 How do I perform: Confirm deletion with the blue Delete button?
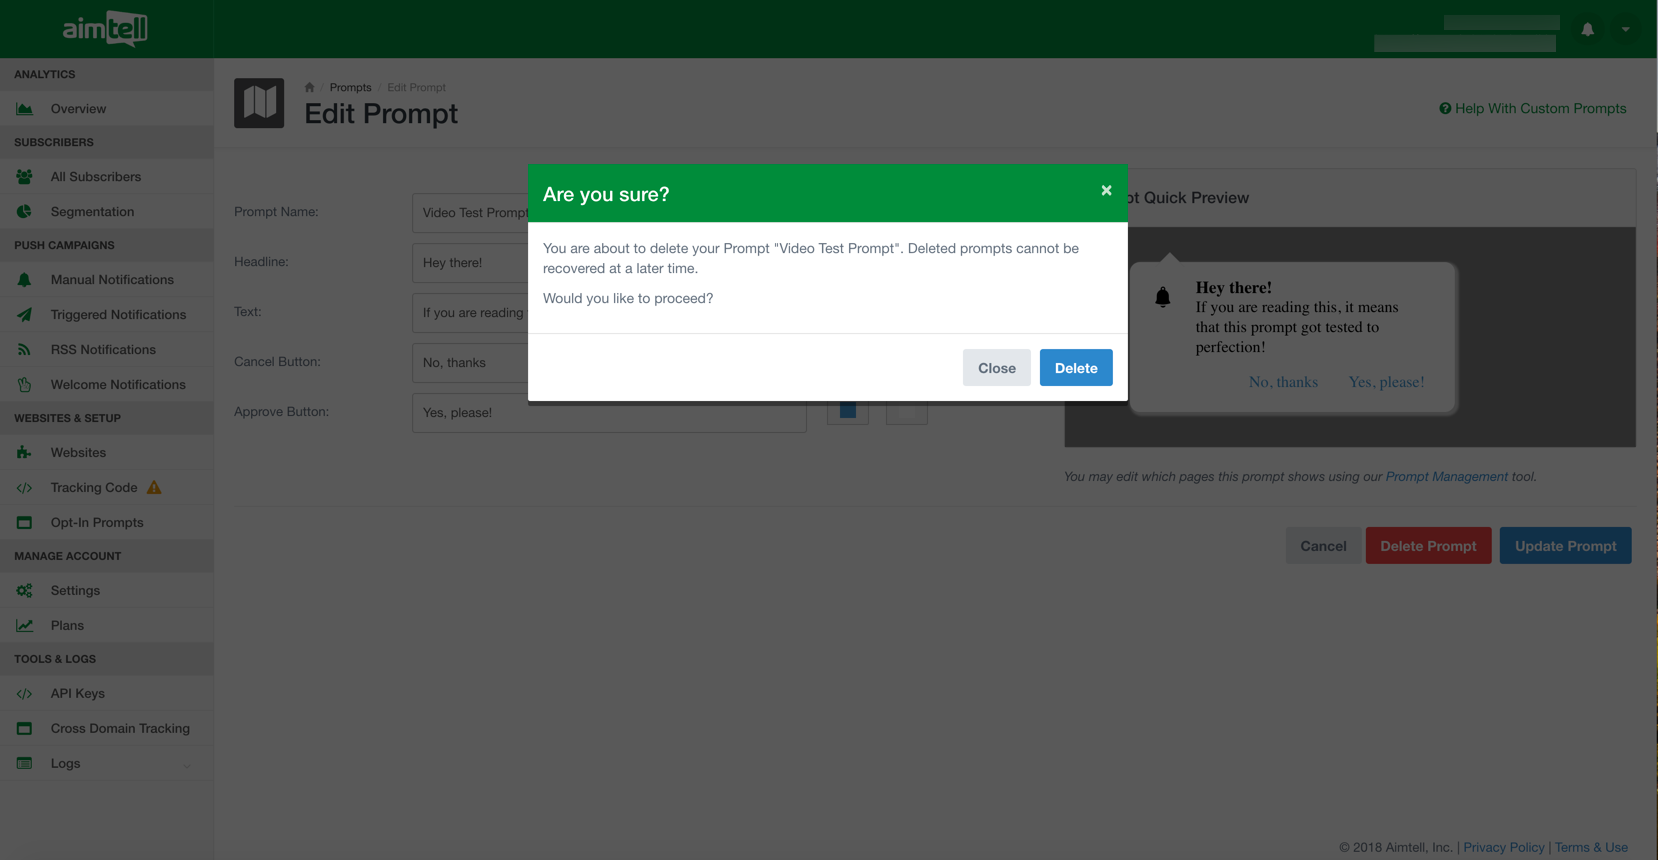[1075, 368]
